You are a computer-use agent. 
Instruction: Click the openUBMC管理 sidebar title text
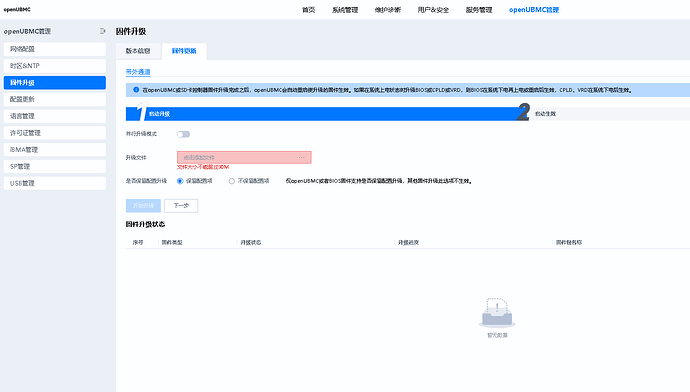(27, 31)
